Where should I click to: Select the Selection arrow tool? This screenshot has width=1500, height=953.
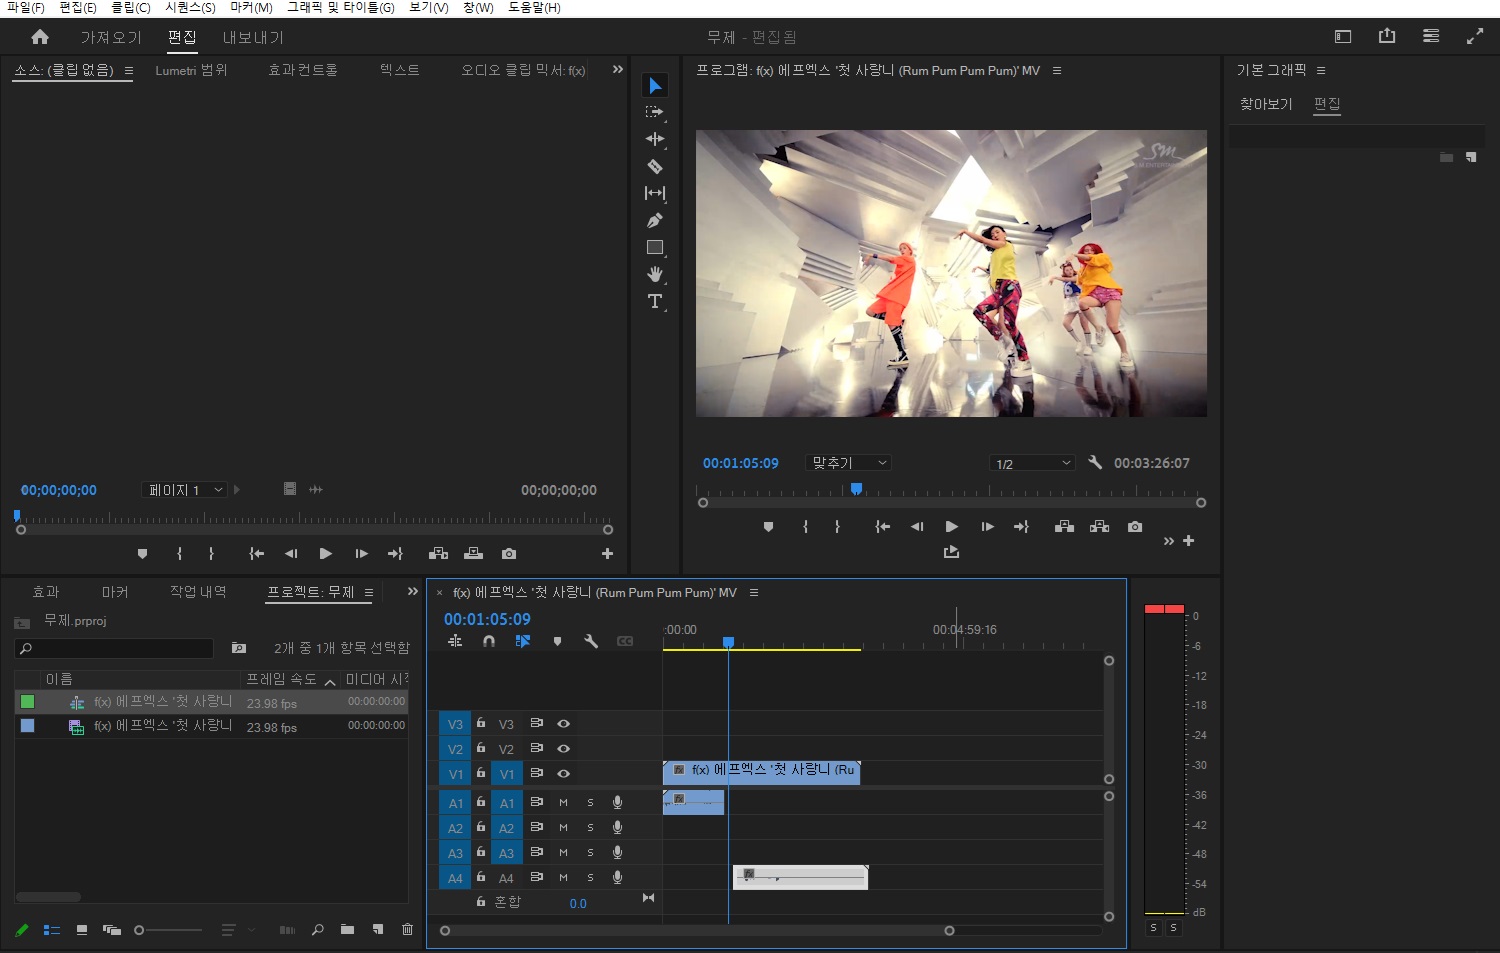pos(655,86)
